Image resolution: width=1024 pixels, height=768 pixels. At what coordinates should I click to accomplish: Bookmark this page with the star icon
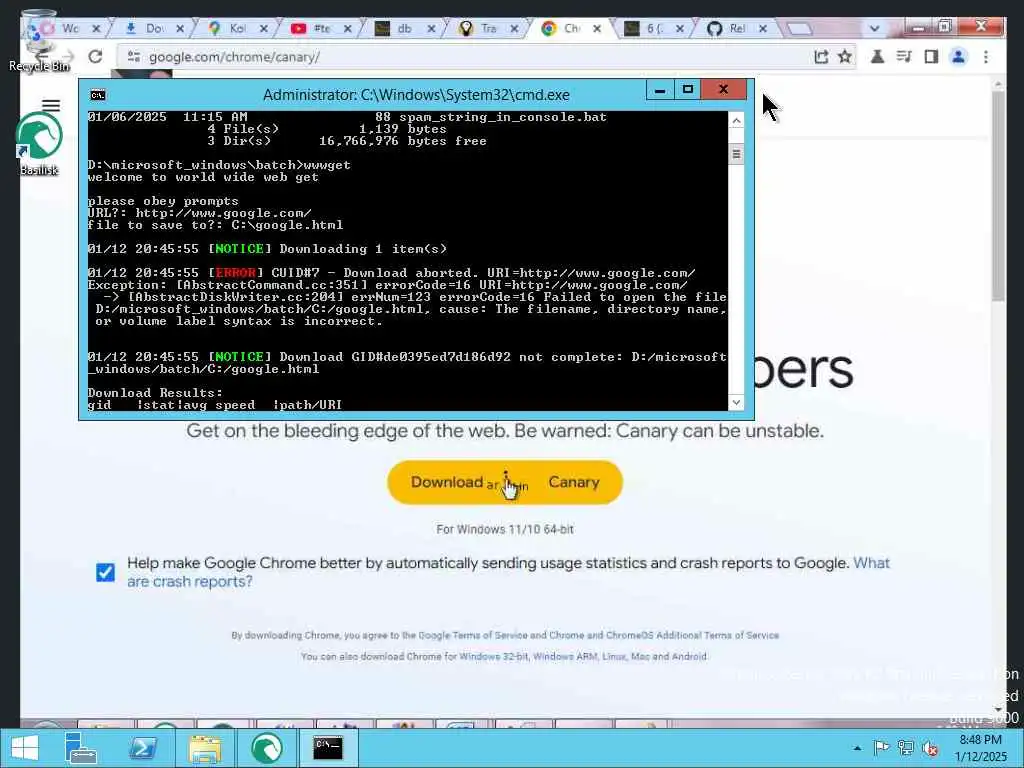tap(845, 57)
